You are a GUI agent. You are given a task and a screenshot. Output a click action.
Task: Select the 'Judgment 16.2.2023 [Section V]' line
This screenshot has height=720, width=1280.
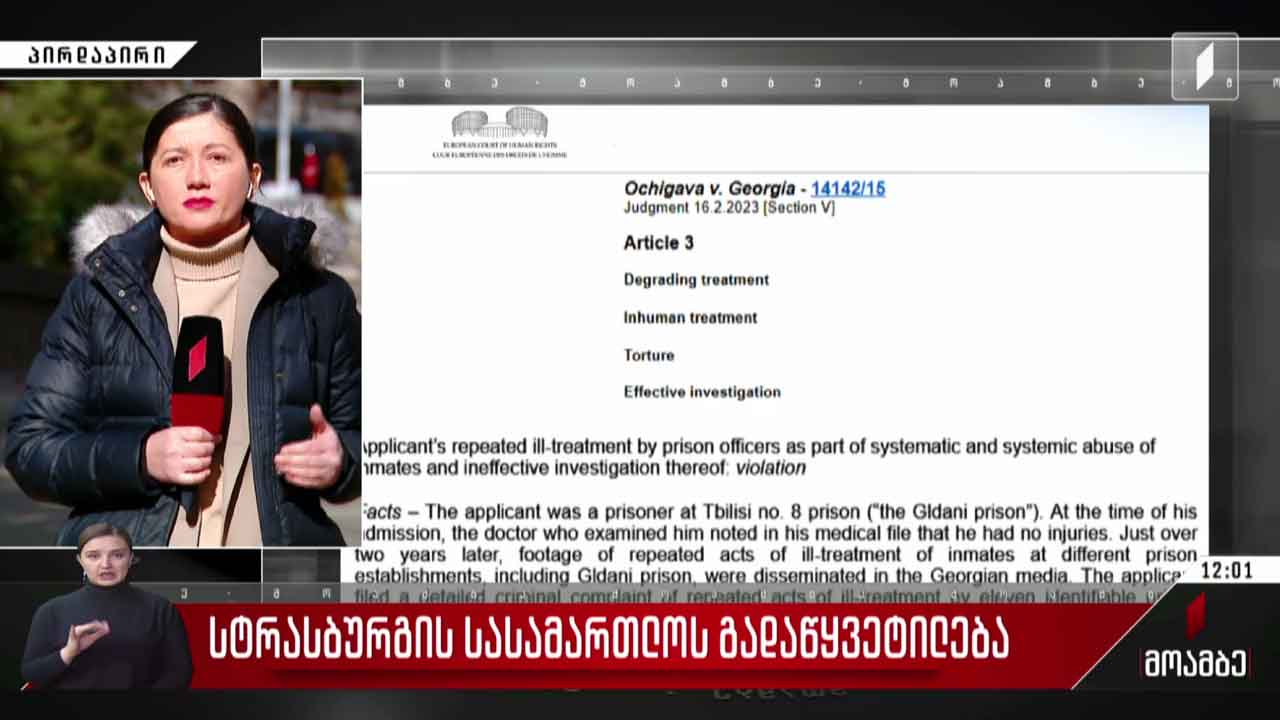pyautogui.click(x=729, y=208)
